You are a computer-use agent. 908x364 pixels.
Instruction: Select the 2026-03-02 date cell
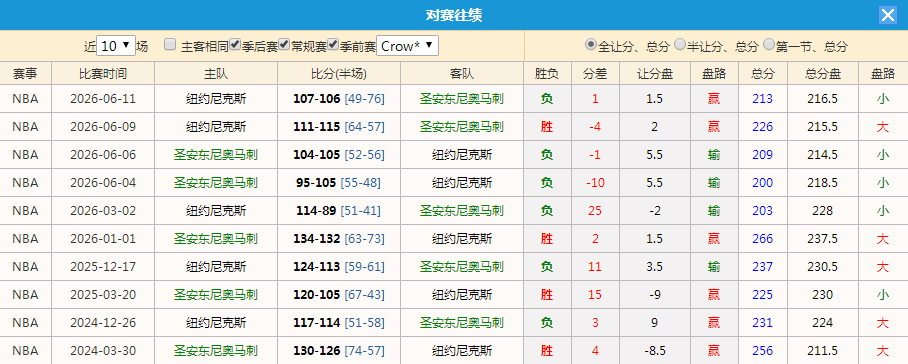click(x=103, y=211)
